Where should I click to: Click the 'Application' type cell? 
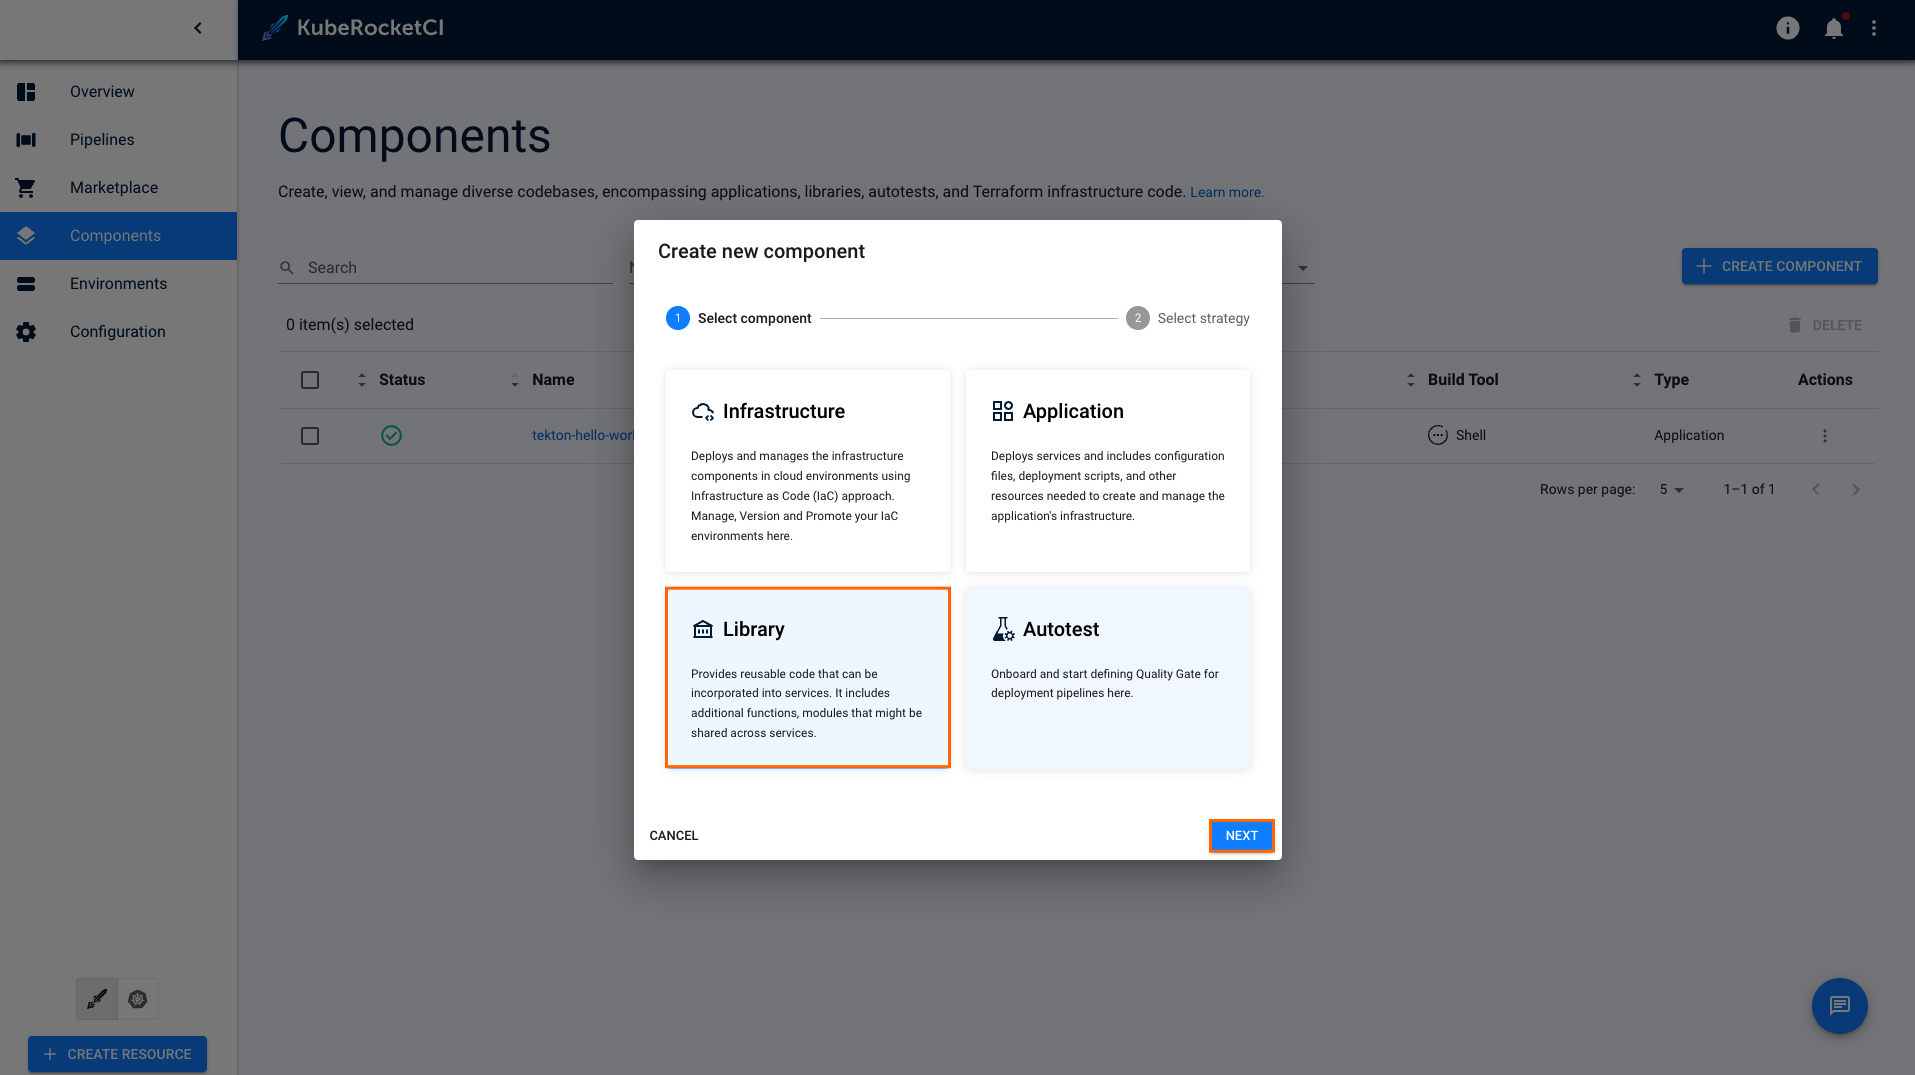pos(1688,435)
